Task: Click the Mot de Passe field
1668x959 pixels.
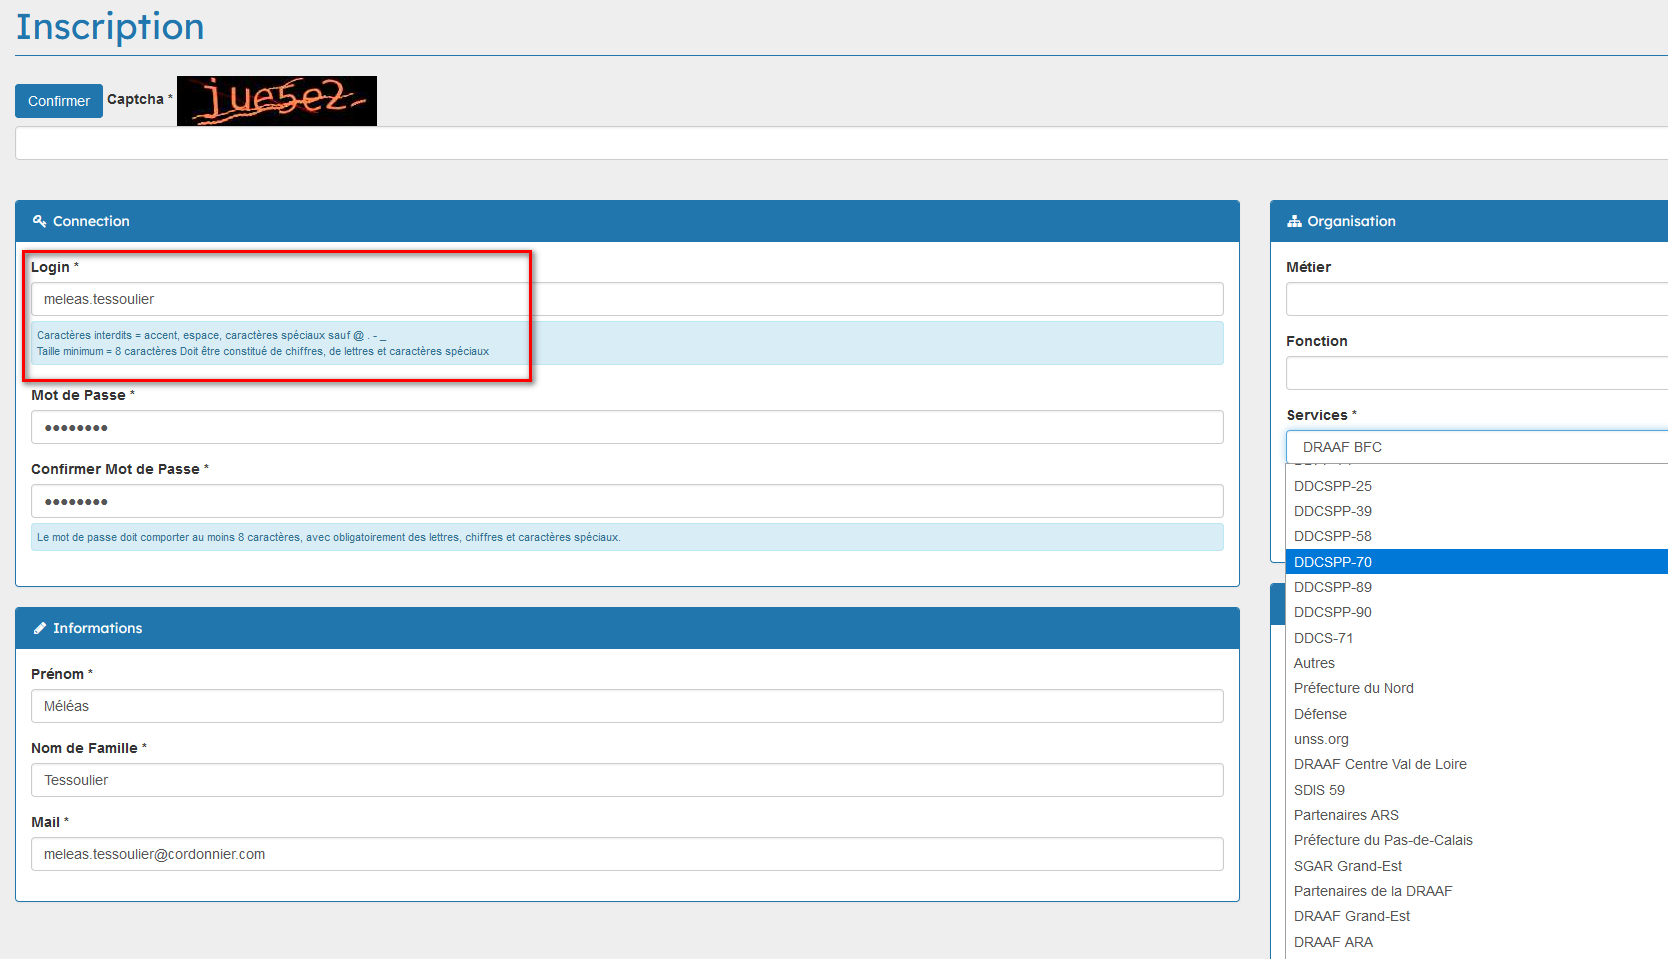Action: pyautogui.click(x=627, y=427)
